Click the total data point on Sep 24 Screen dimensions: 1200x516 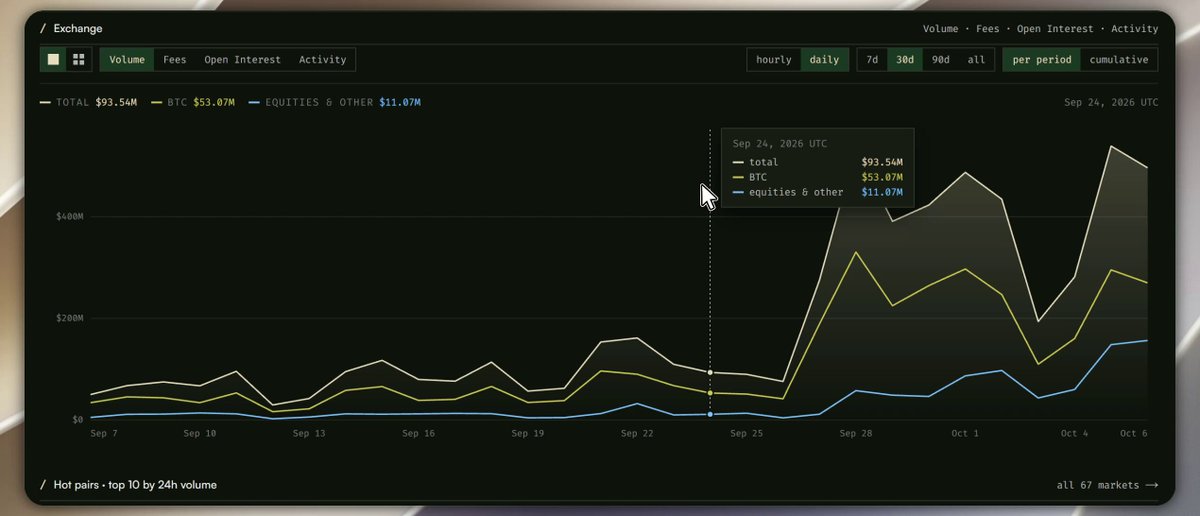click(x=710, y=372)
